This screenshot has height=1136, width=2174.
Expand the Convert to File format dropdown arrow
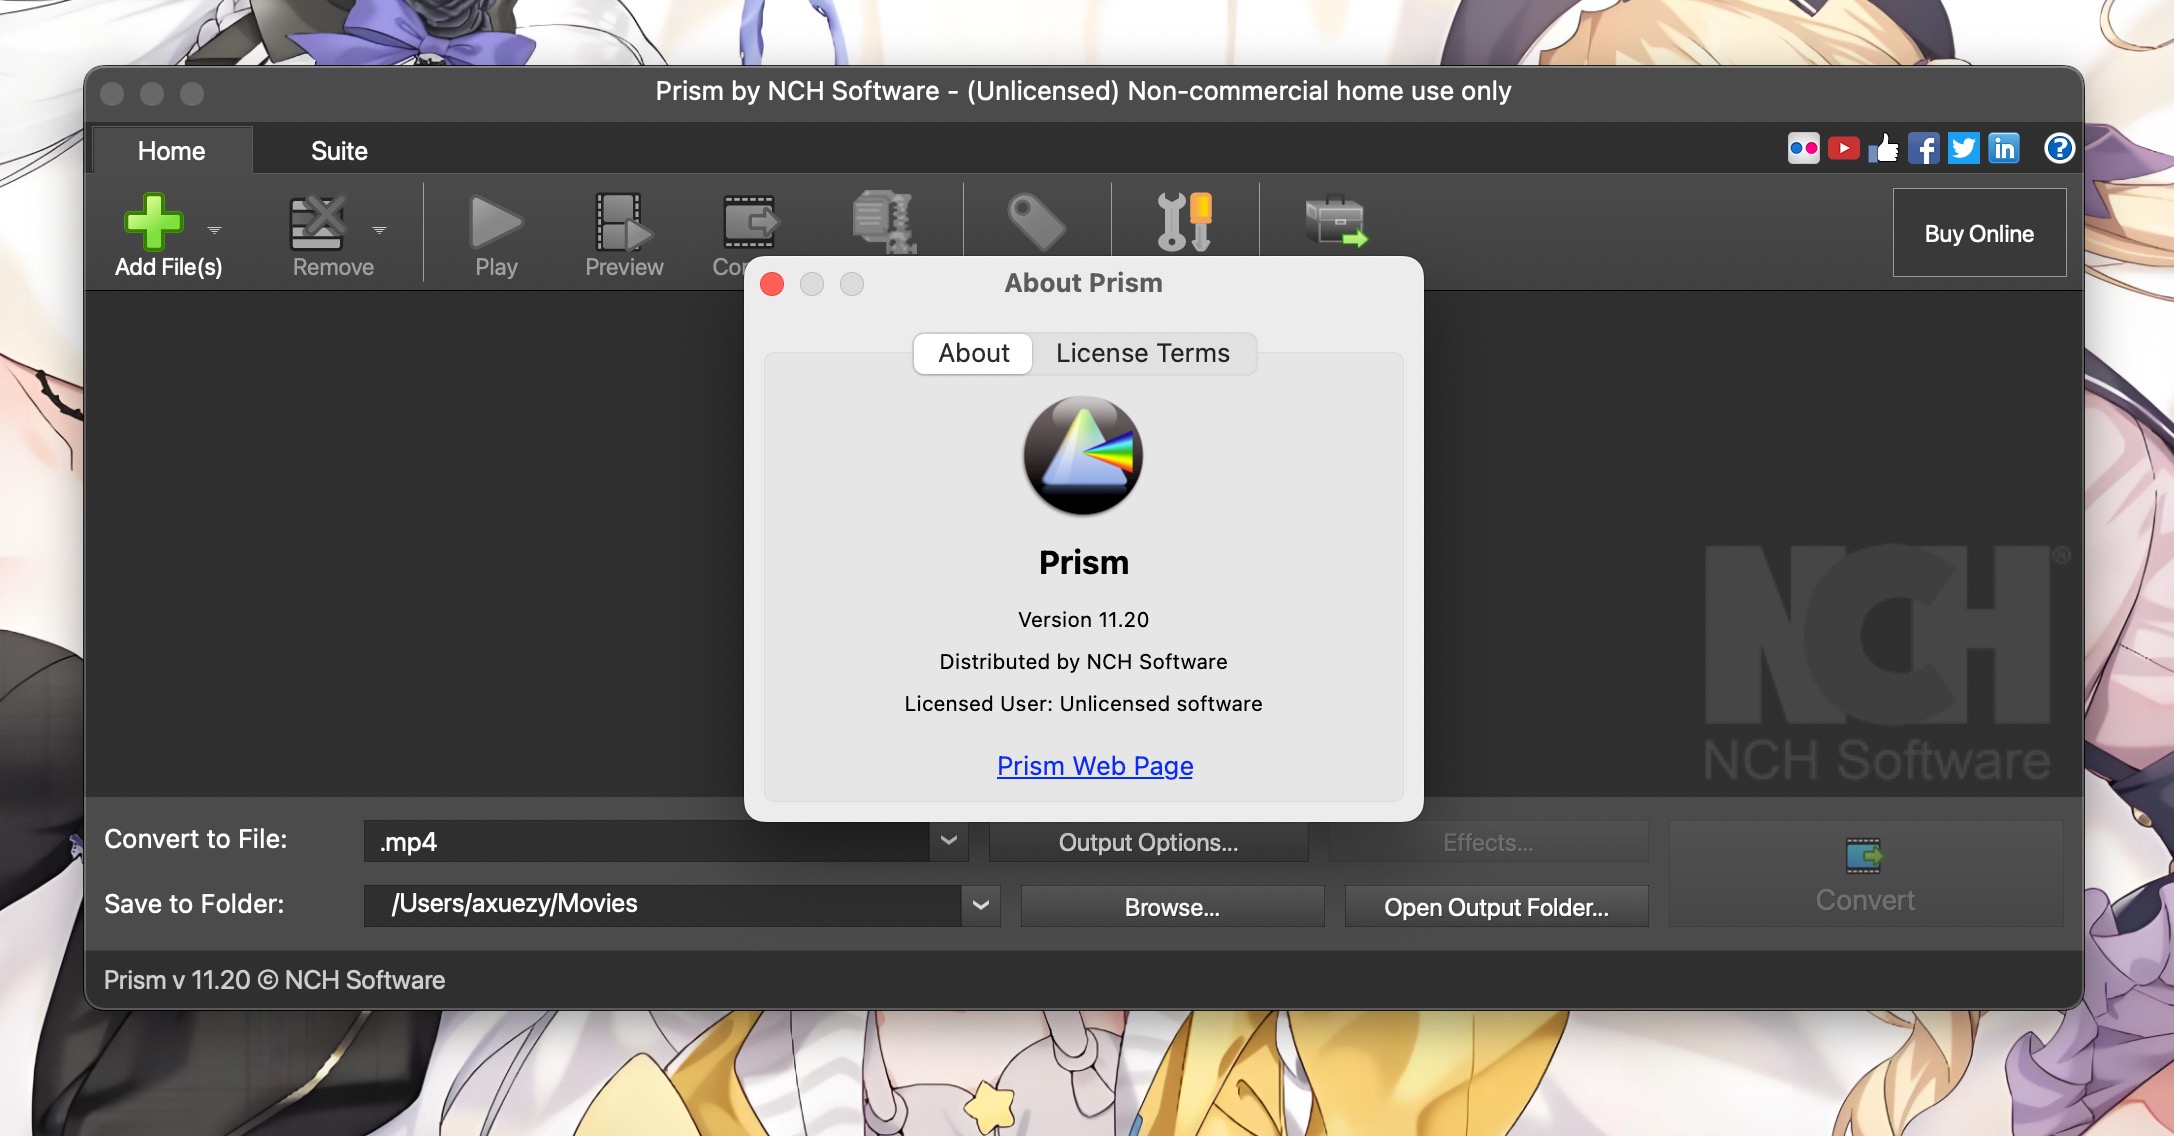click(x=949, y=841)
